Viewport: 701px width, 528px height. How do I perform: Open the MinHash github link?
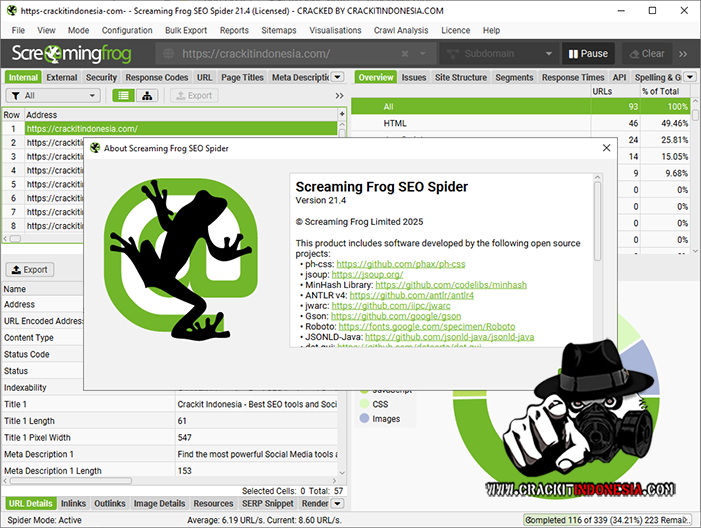451,285
